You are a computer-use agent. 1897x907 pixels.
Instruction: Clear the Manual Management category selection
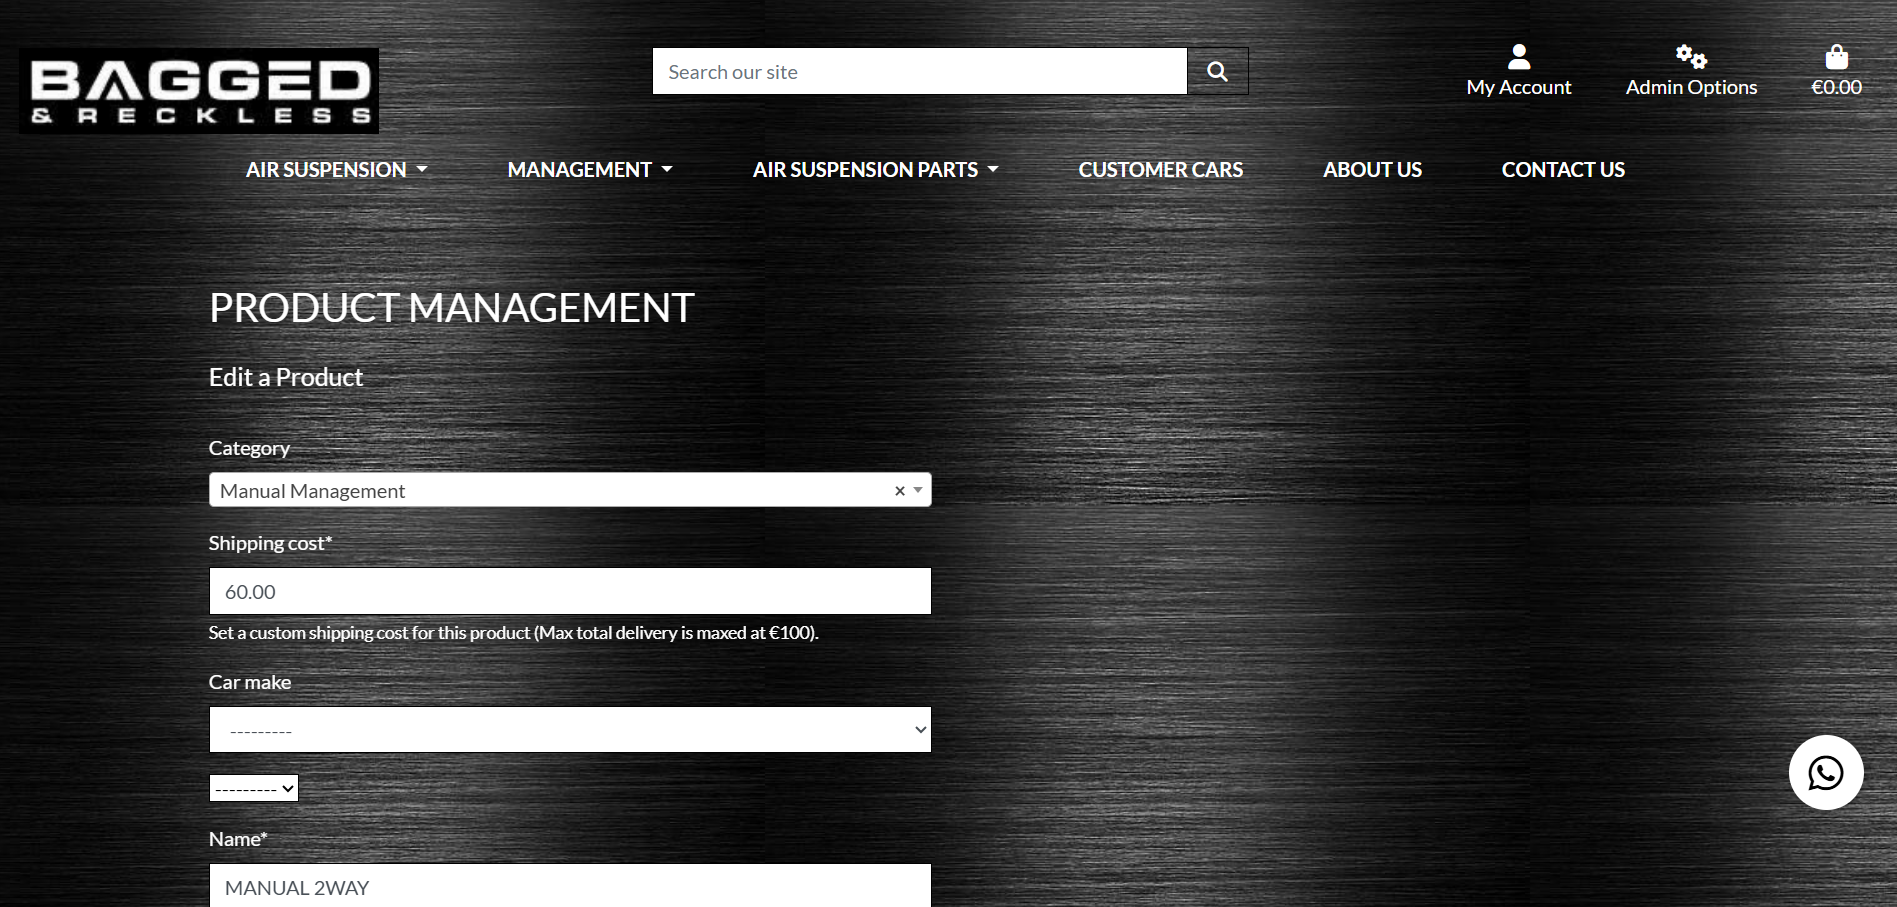pyautogui.click(x=899, y=491)
